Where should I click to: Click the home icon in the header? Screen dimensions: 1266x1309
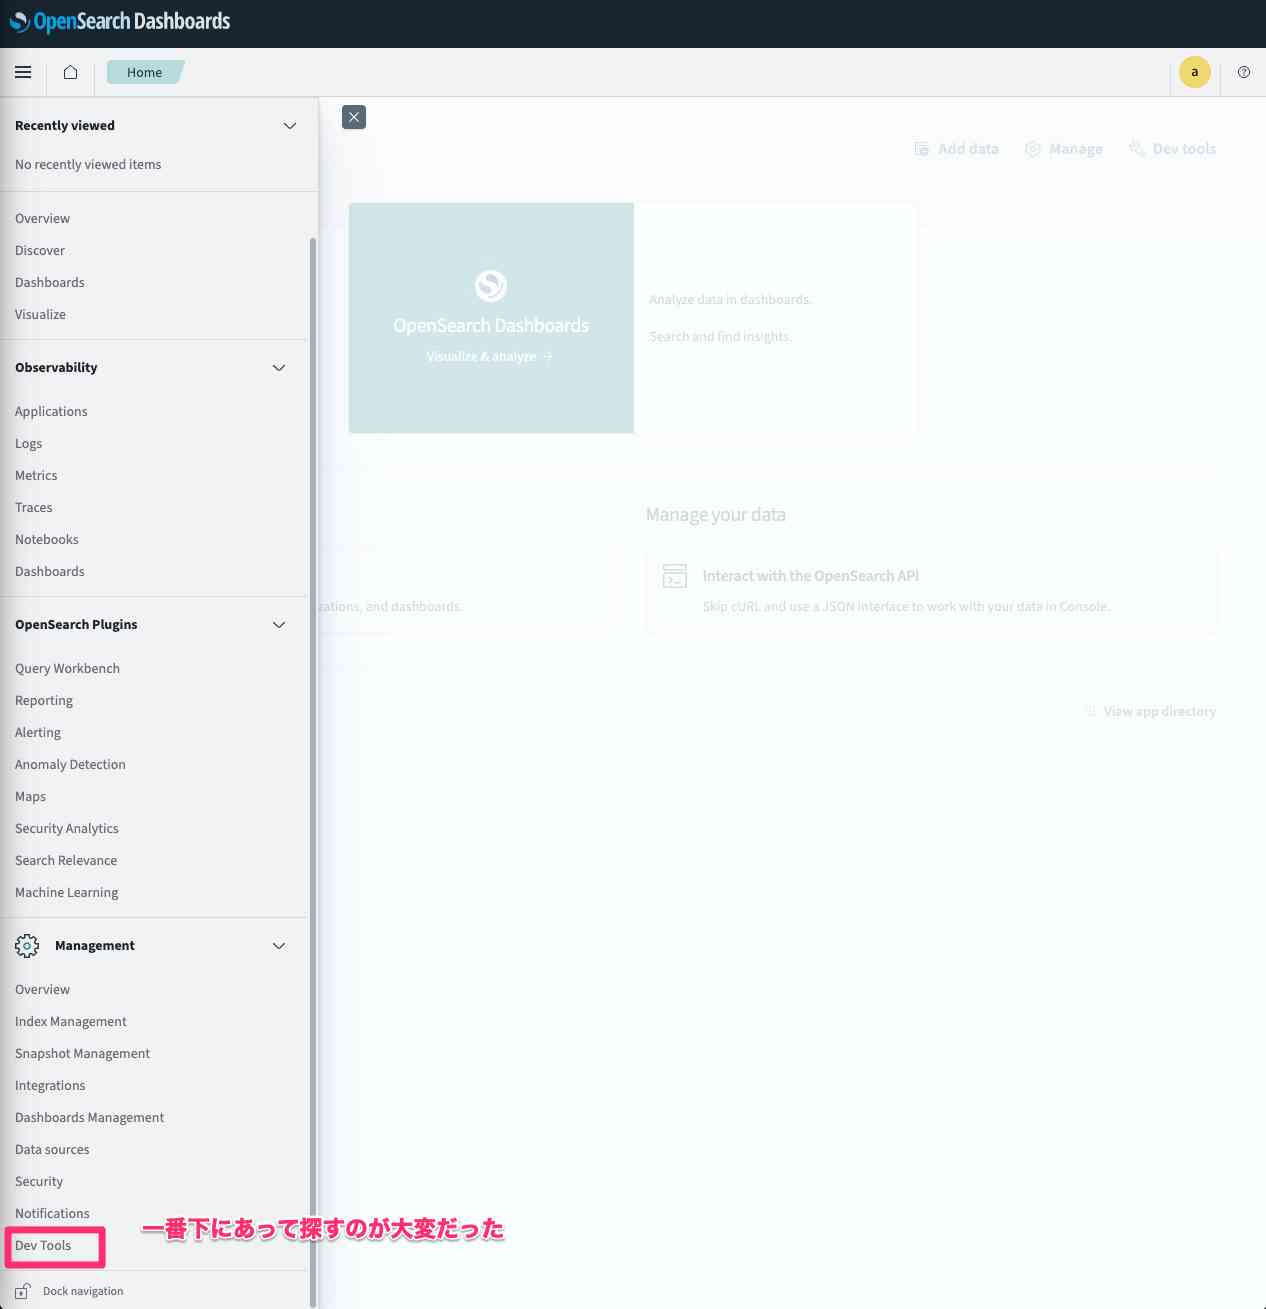[x=70, y=72]
